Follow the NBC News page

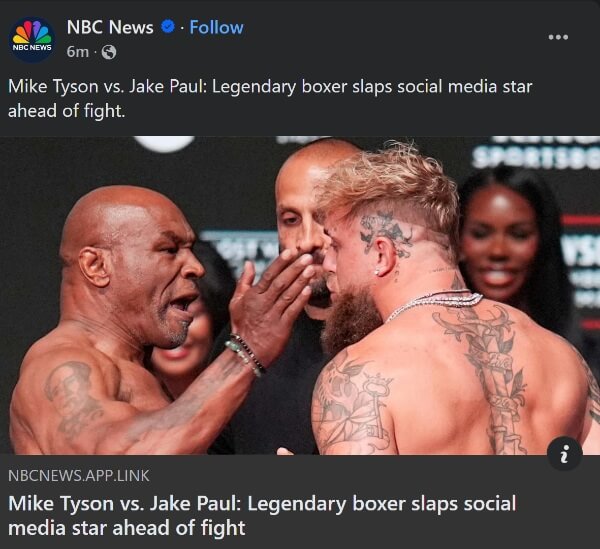coord(216,28)
